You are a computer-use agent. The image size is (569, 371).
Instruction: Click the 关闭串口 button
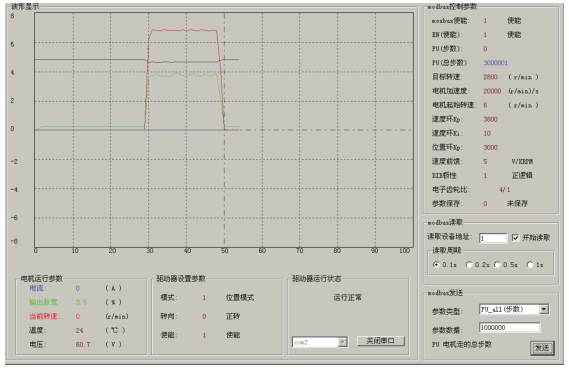click(380, 341)
